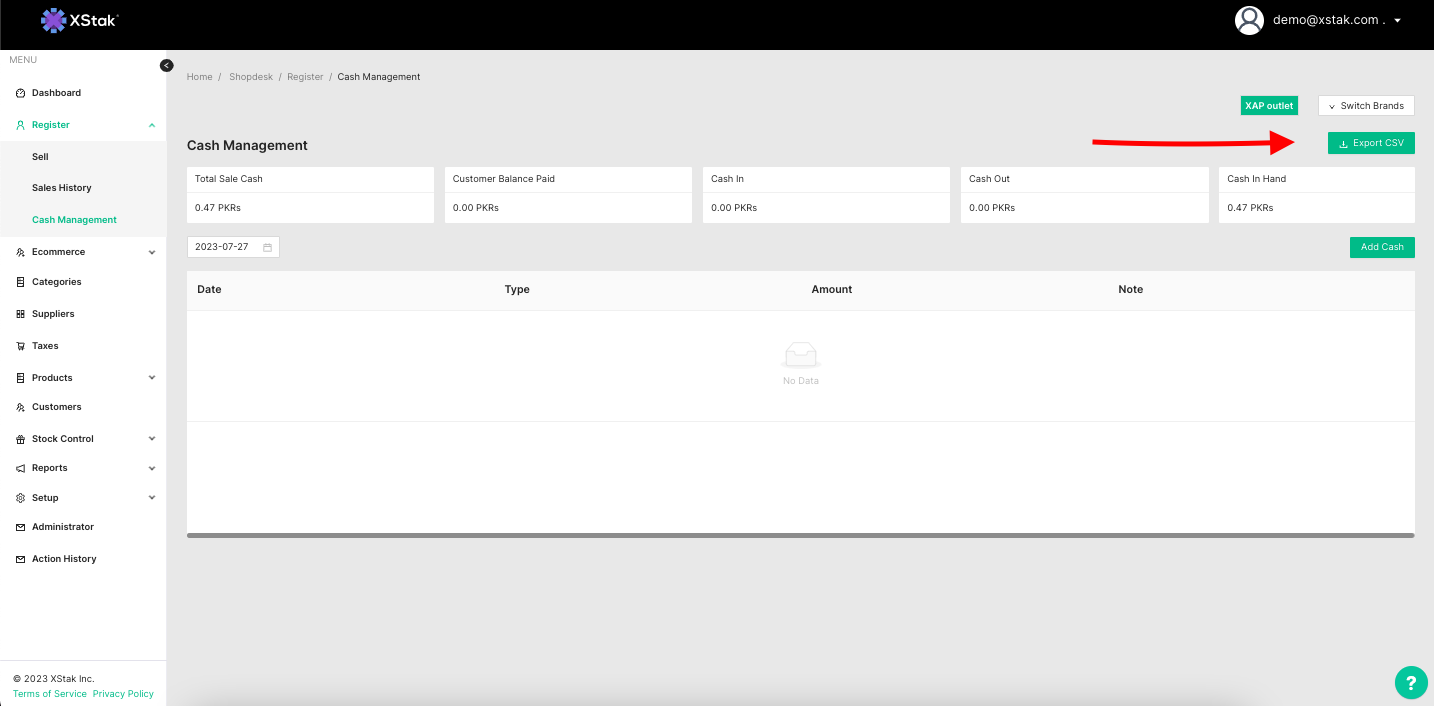This screenshot has height=706, width=1434.
Task: Open the Switch Brands dropdown
Action: [1366, 106]
